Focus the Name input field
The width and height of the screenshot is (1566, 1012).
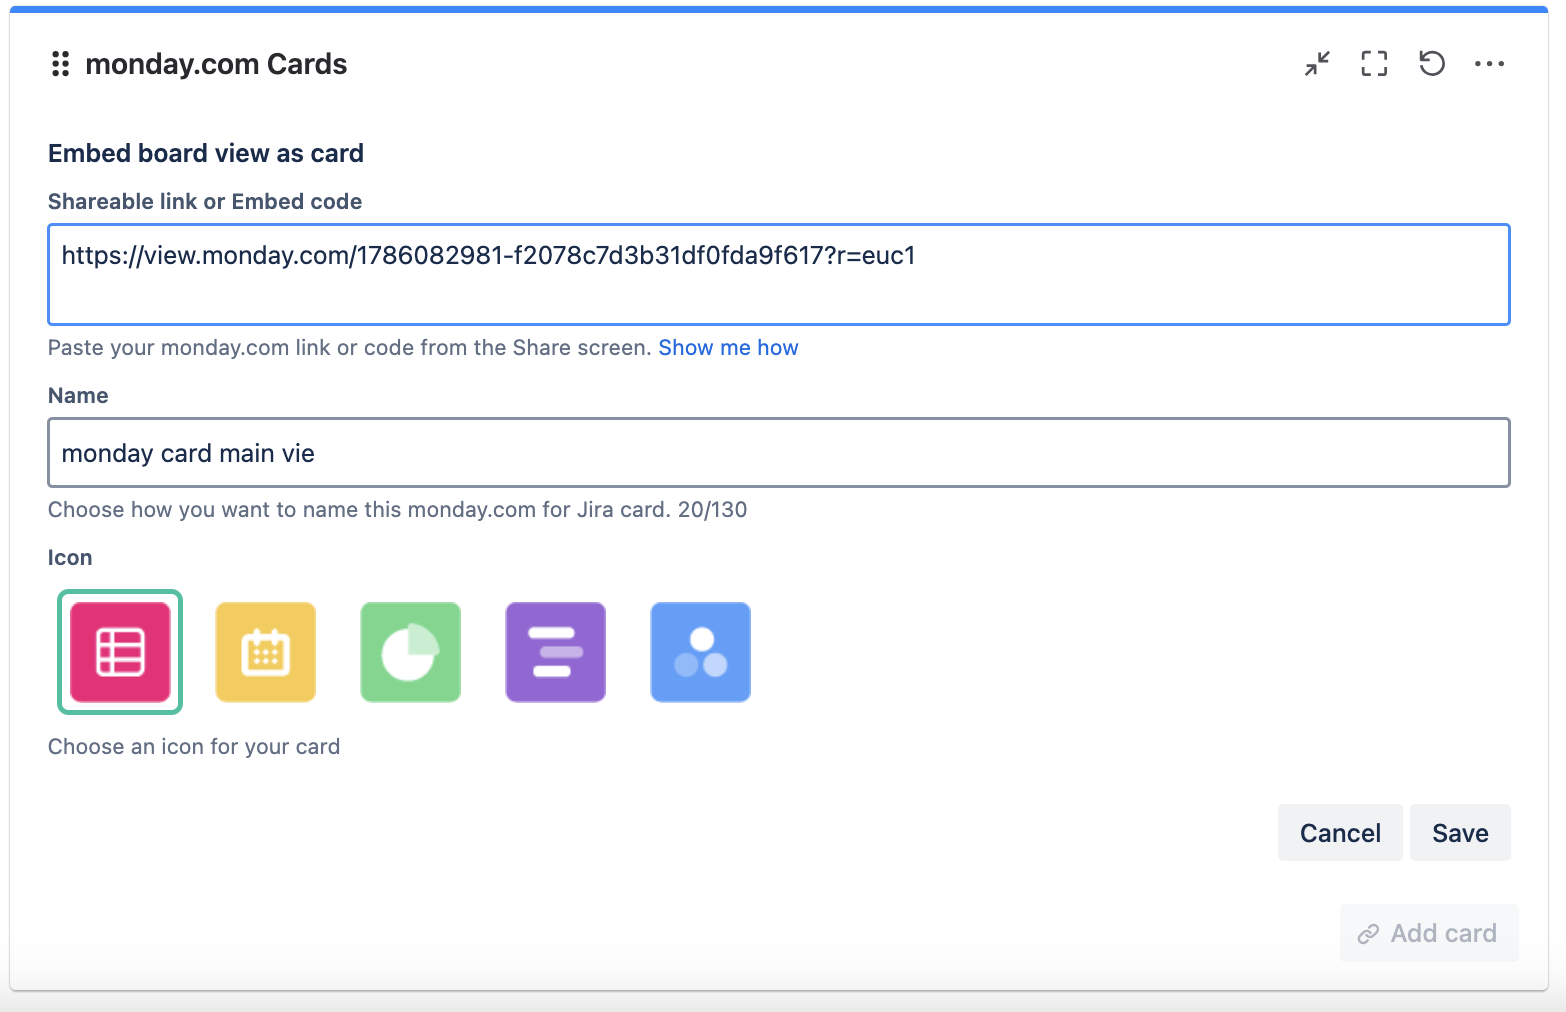[x=778, y=453]
